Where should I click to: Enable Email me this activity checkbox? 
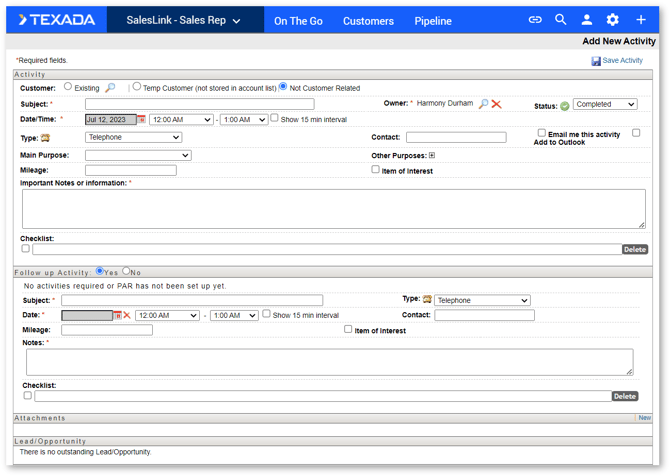[542, 133]
